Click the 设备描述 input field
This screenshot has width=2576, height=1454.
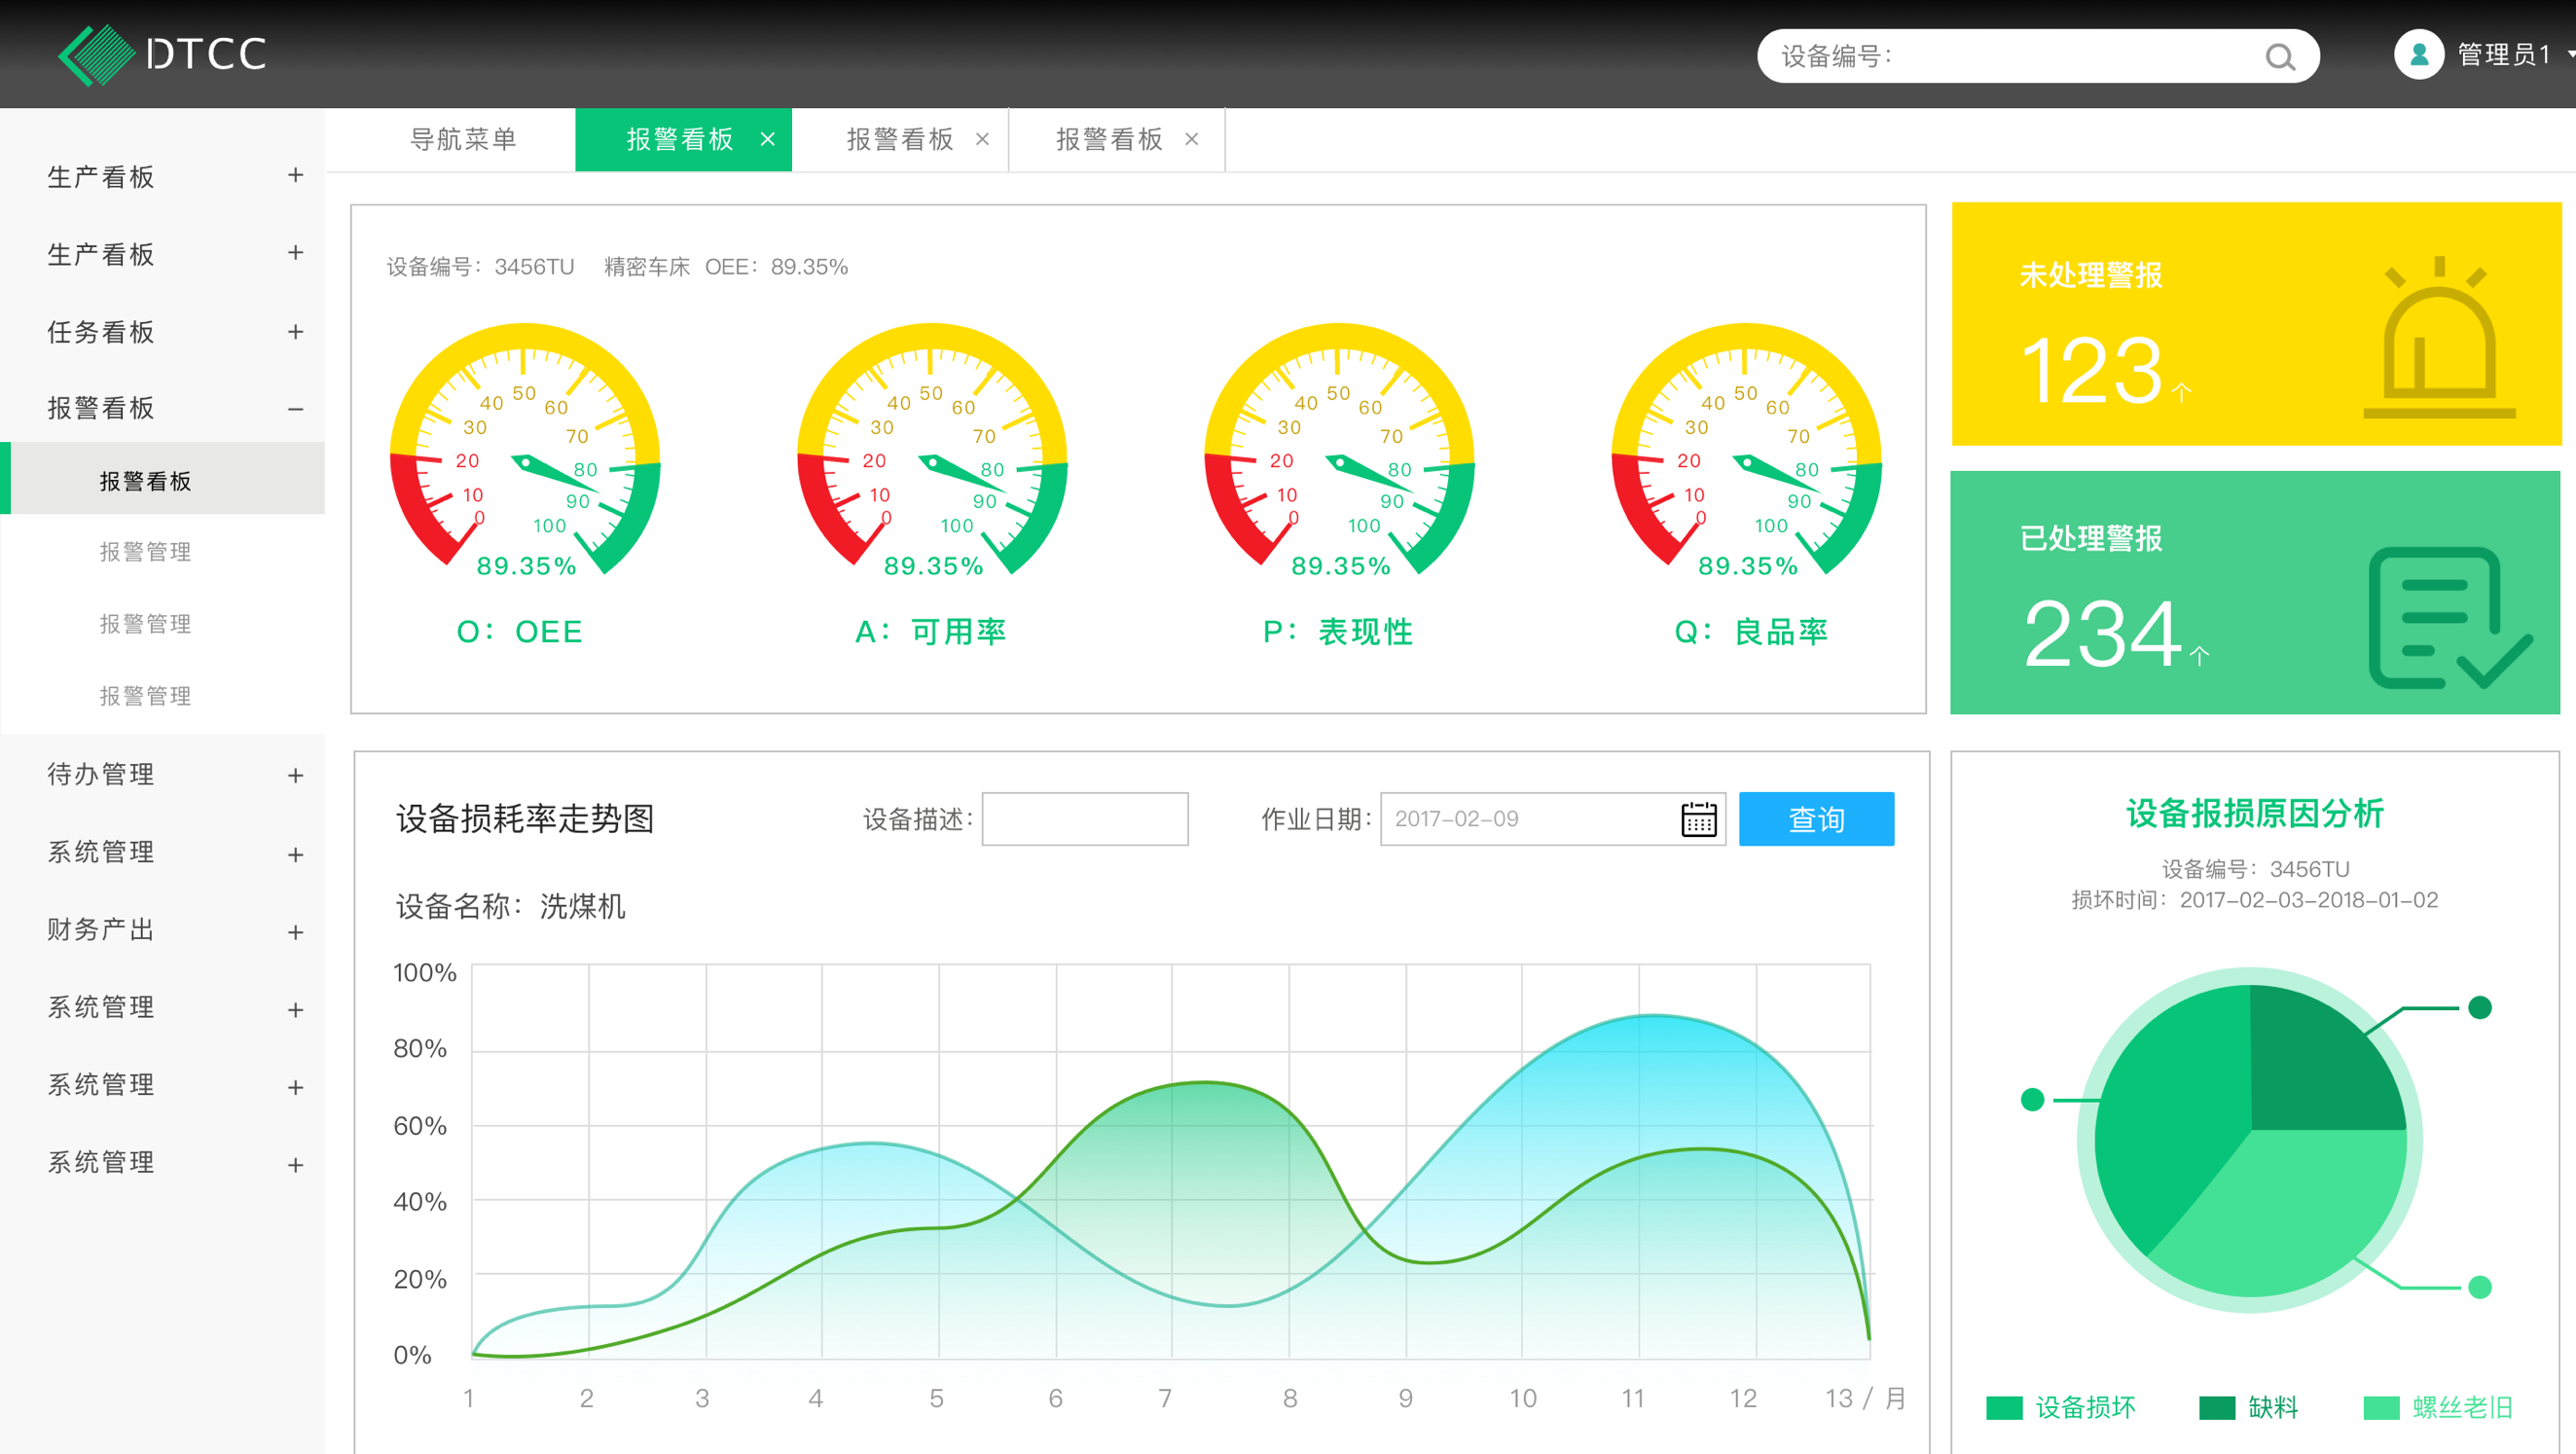pos(1084,819)
